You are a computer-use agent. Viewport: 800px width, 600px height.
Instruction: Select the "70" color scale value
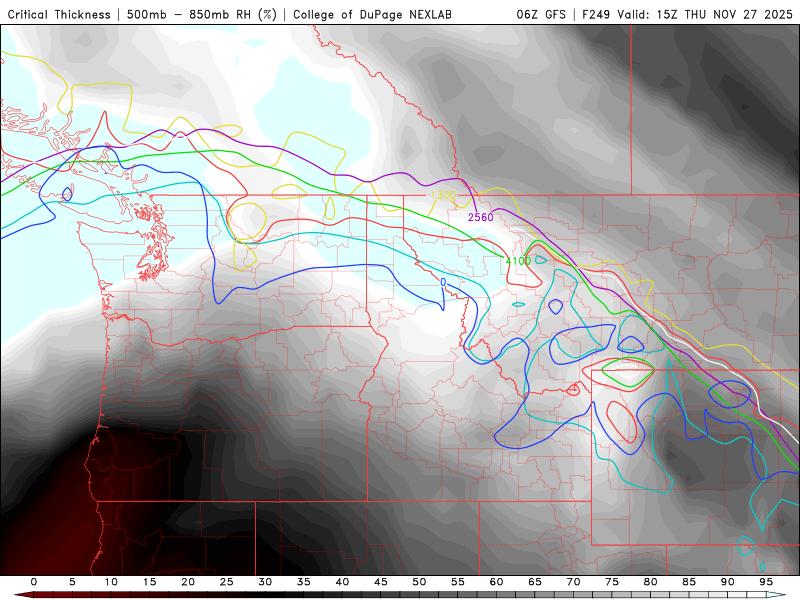[573, 582]
